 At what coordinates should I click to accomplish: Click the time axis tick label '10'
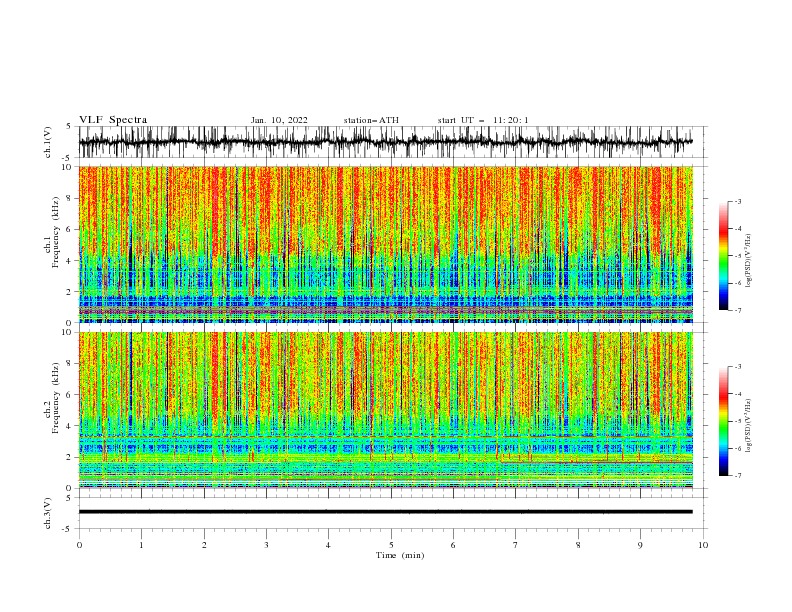coord(703,545)
